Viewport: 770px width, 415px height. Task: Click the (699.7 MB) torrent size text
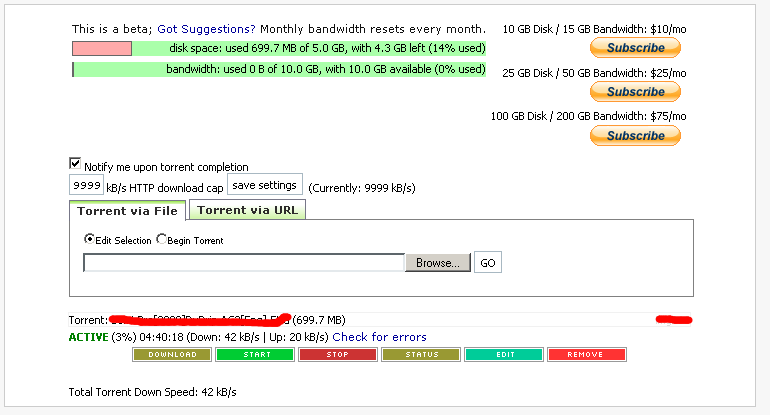319,320
